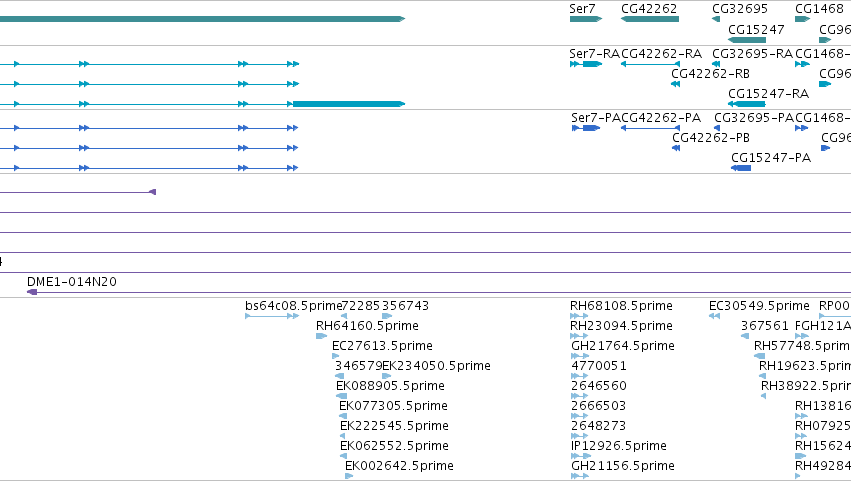Click the EK002642.5prime EST label
The width and height of the screenshot is (851, 481).
[399, 466]
